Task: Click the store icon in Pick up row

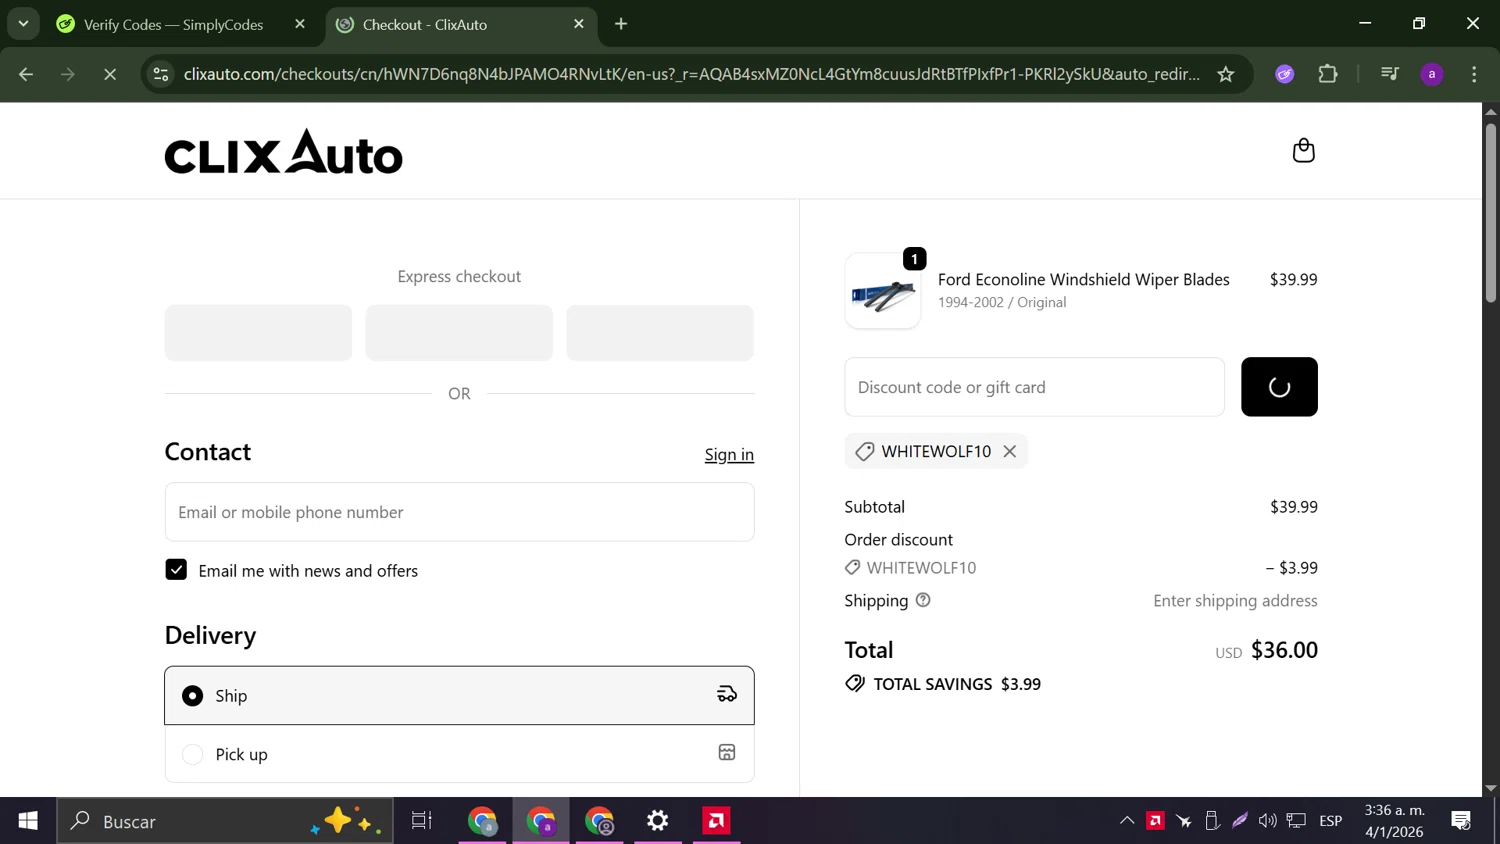Action: (x=727, y=753)
